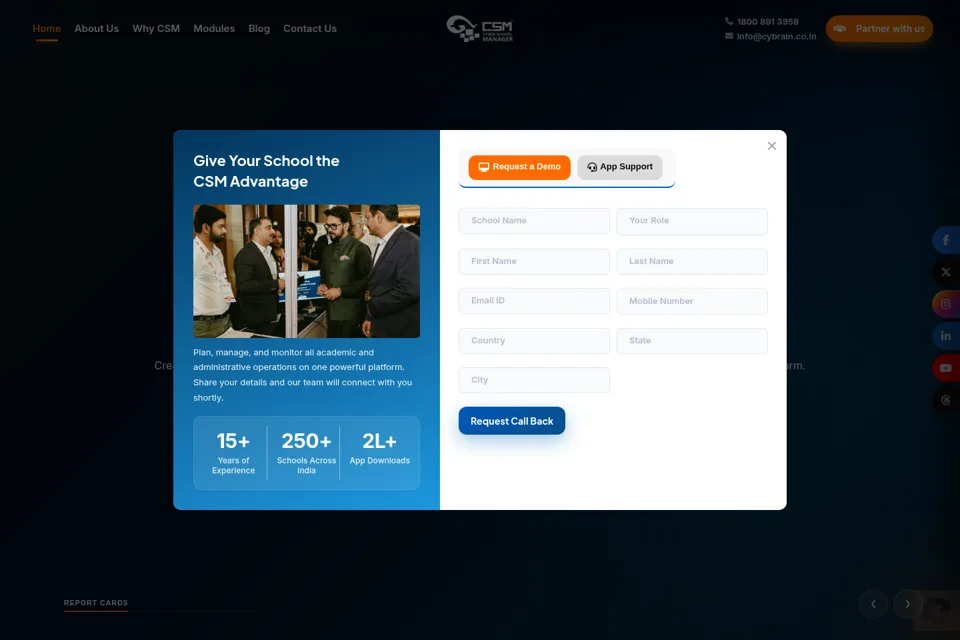Open the Why CSM menu item

coord(156,29)
